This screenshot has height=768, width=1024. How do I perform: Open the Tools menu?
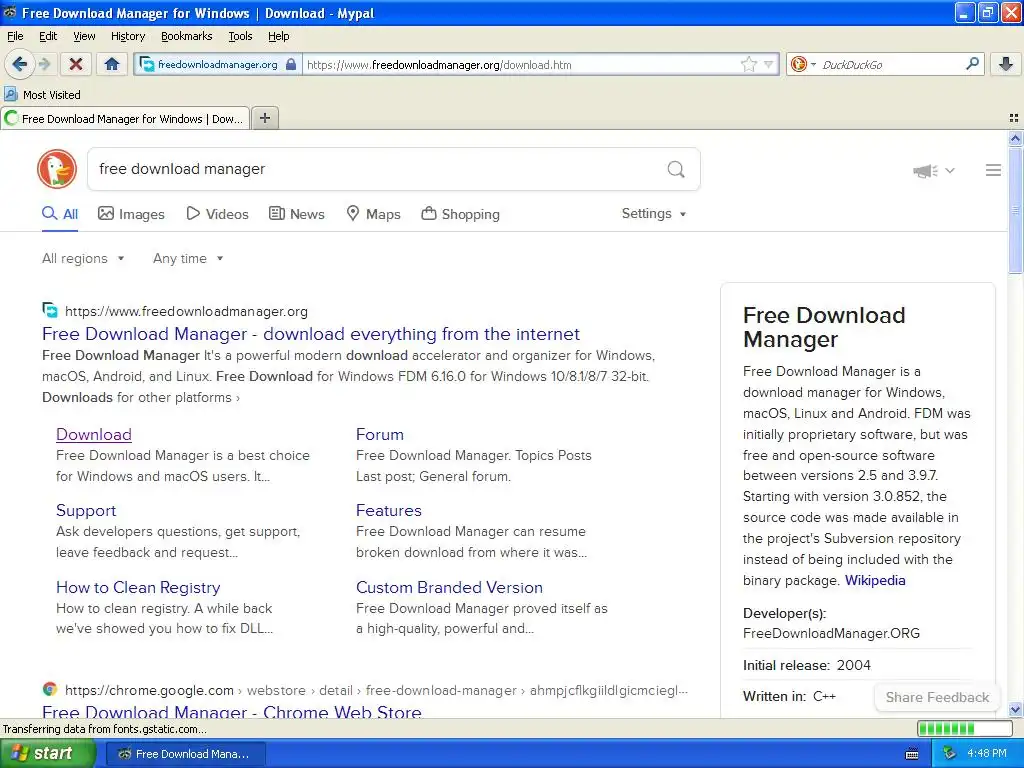pyautogui.click(x=240, y=37)
